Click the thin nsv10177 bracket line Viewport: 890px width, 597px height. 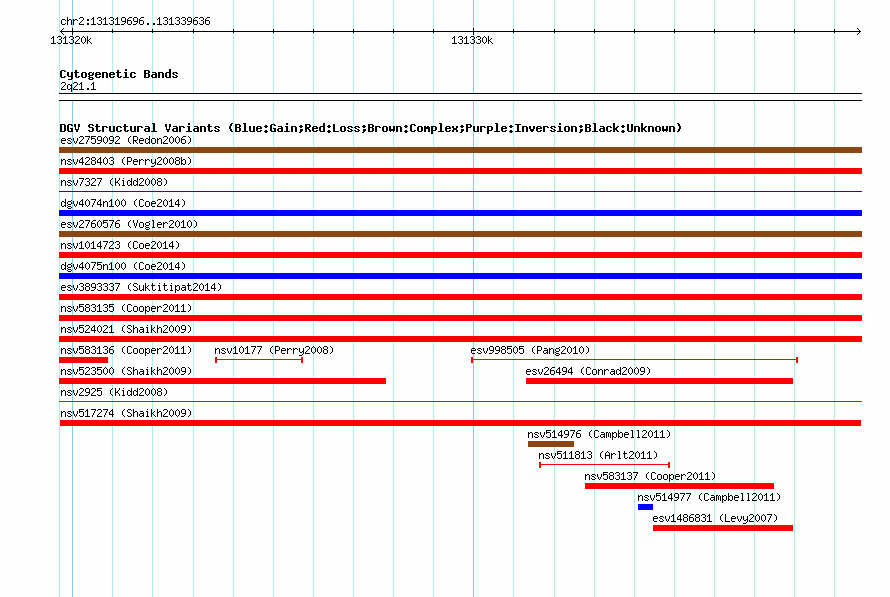259,360
